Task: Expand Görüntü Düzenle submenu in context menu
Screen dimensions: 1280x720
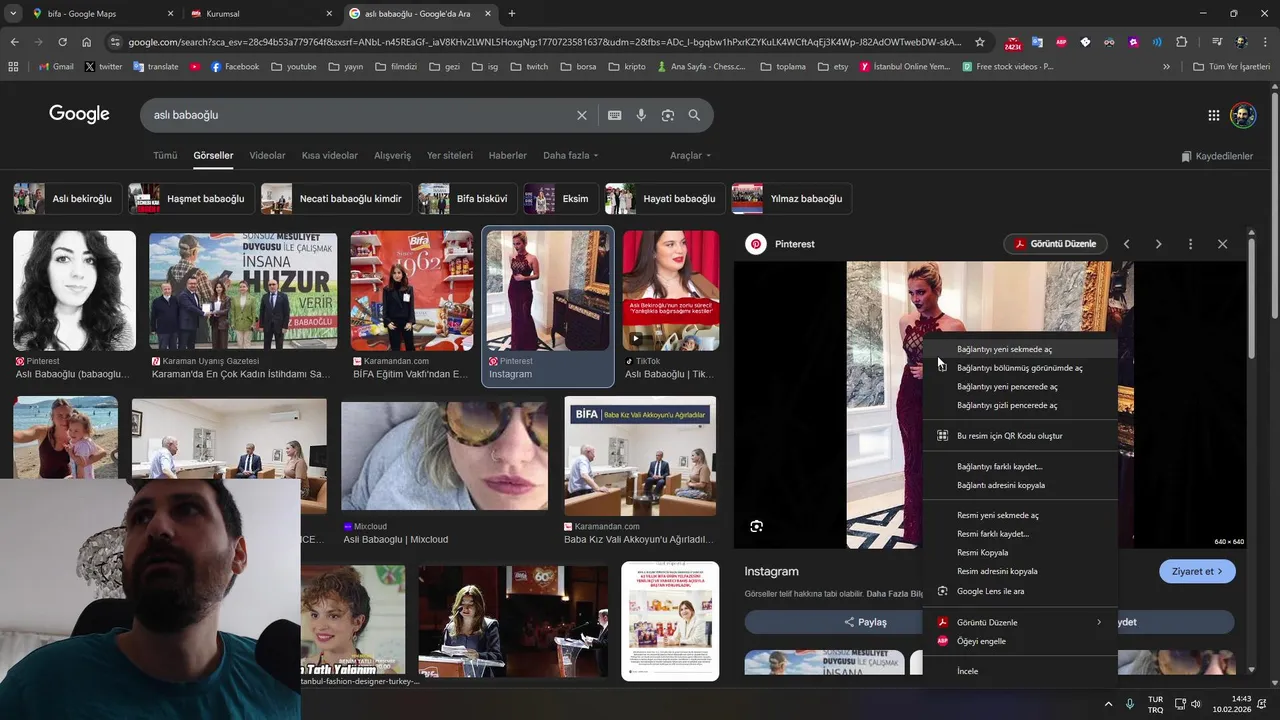Action: click(x=1020, y=623)
